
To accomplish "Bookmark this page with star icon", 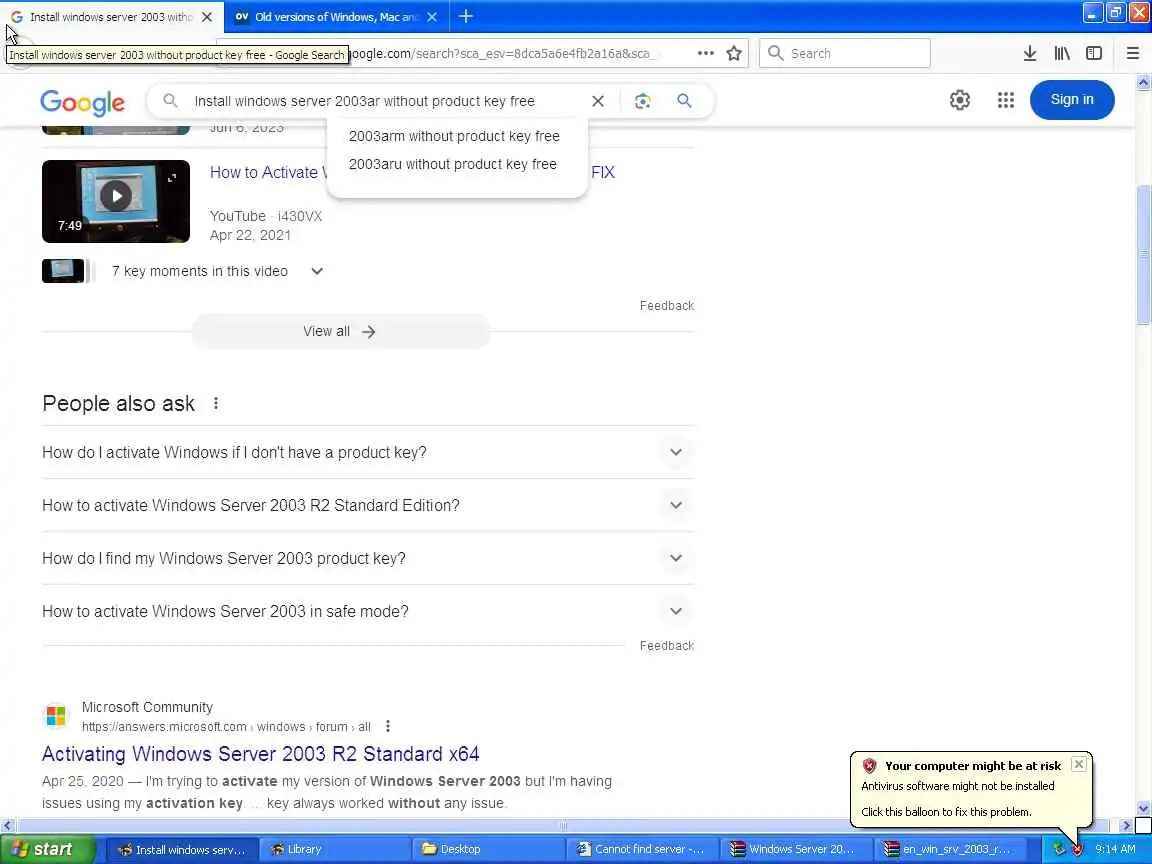I will point(733,53).
